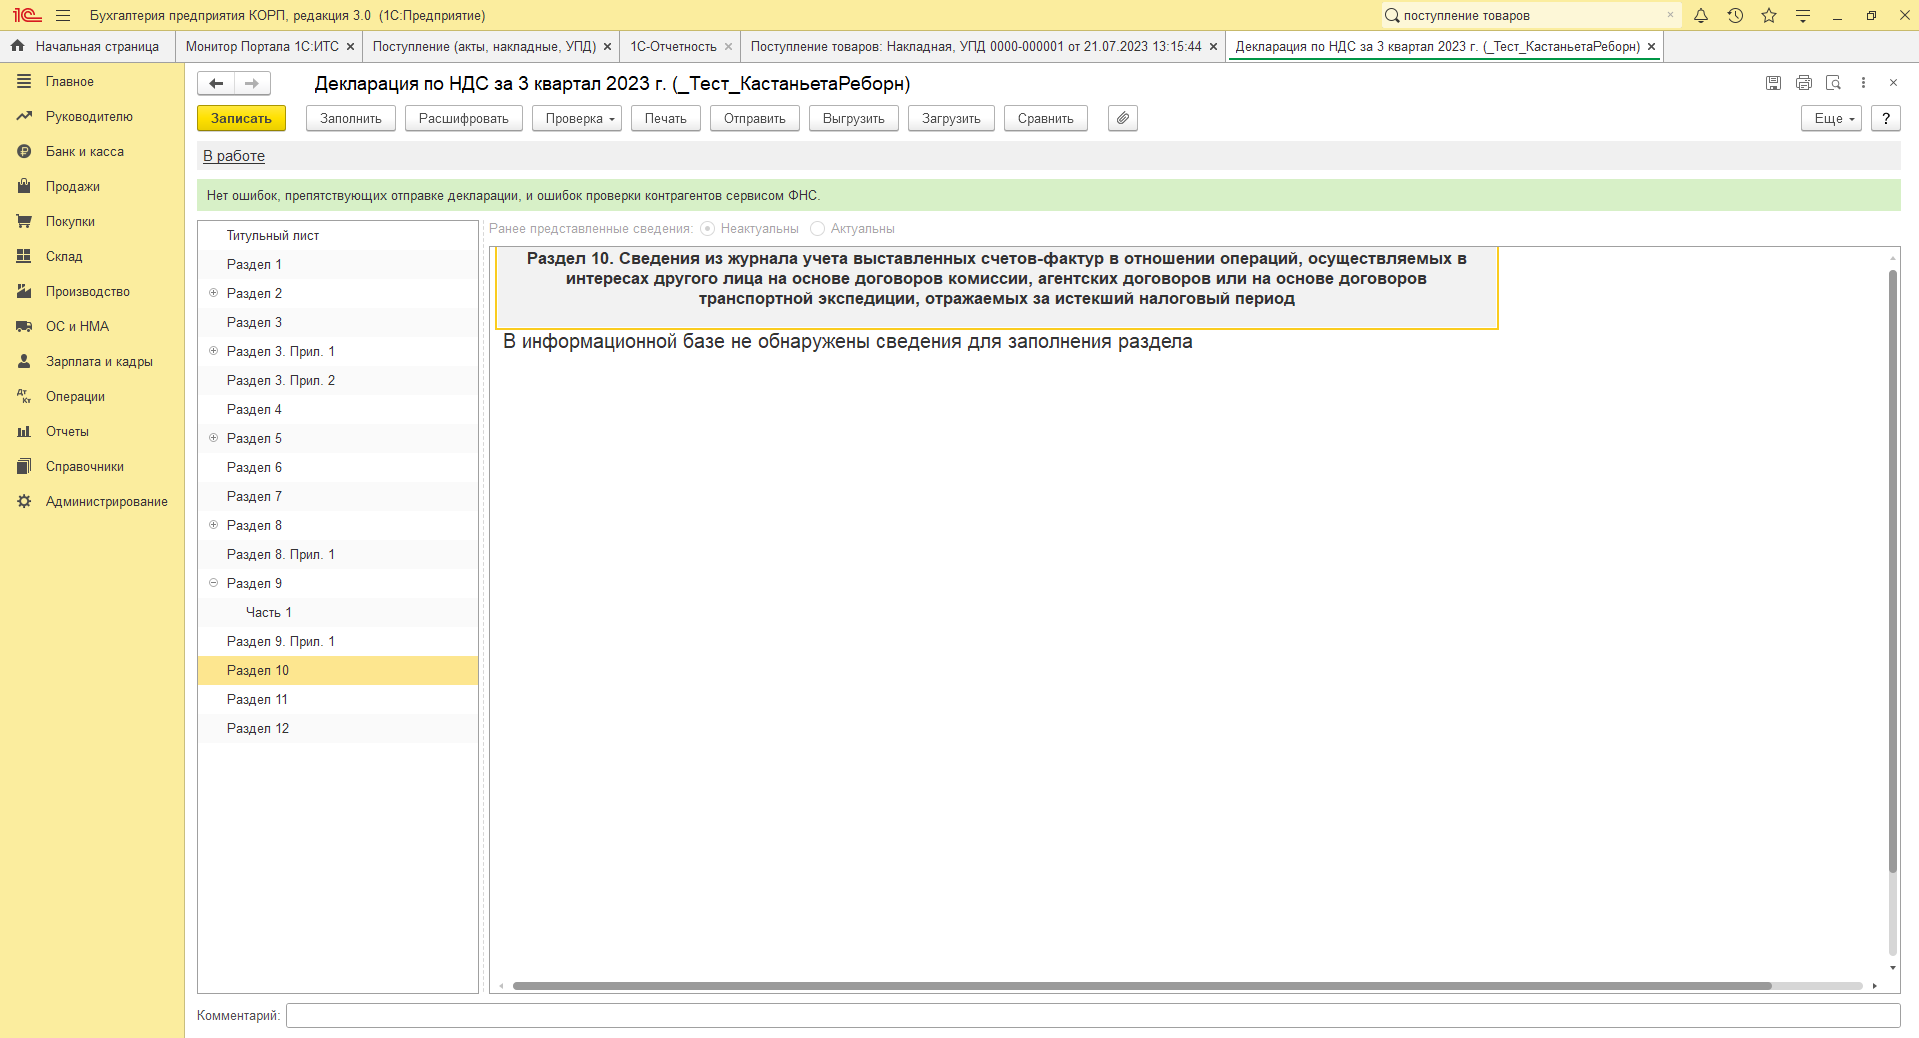Click the paperclip attachments icon
The width and height of the screenshot is (1919, 1038).
click(x=1123, y=118)
